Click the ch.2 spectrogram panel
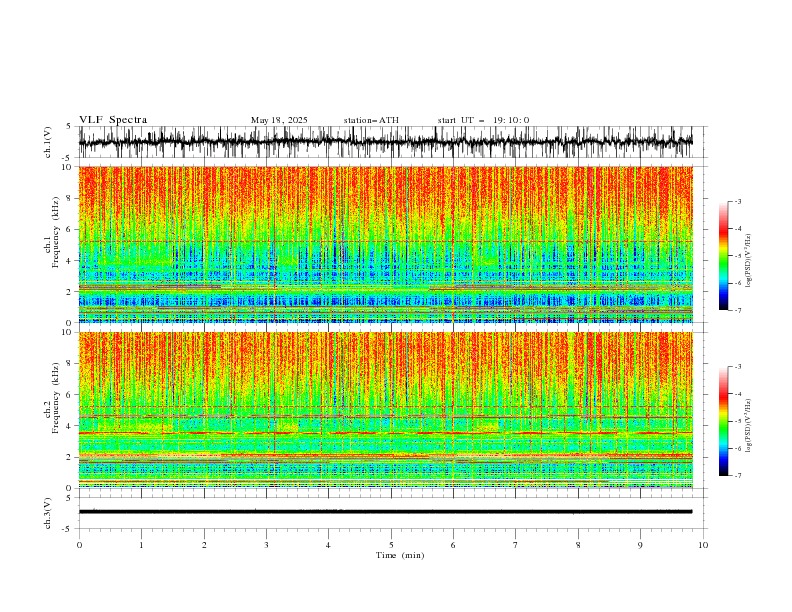 [386, 410]
